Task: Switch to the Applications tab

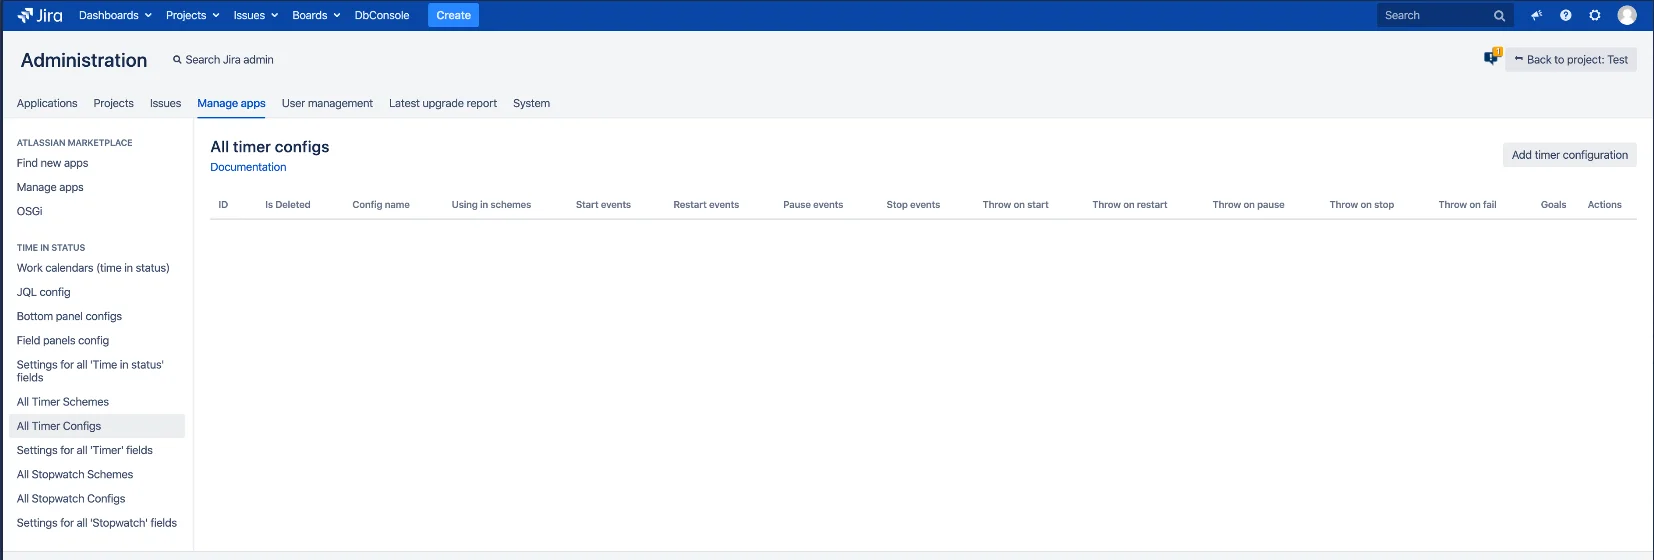Action: coord(47,103)
